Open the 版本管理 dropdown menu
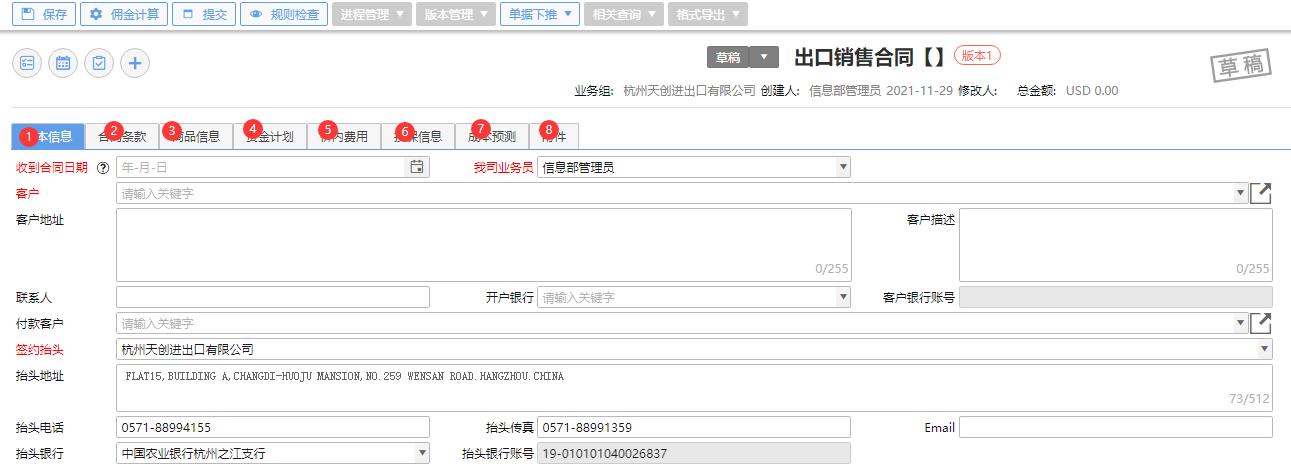The image size is (1291, 476). pyautogui.click(x=455, y=15)
